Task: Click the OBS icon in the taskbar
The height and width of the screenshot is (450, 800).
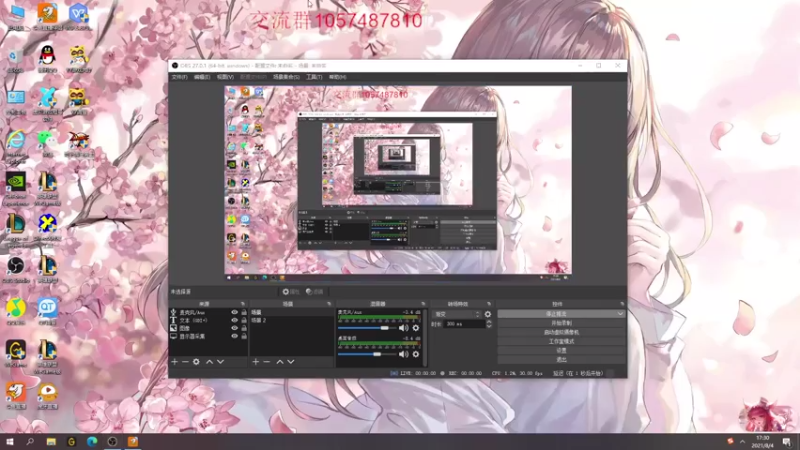Action: [x=112, y=441]
